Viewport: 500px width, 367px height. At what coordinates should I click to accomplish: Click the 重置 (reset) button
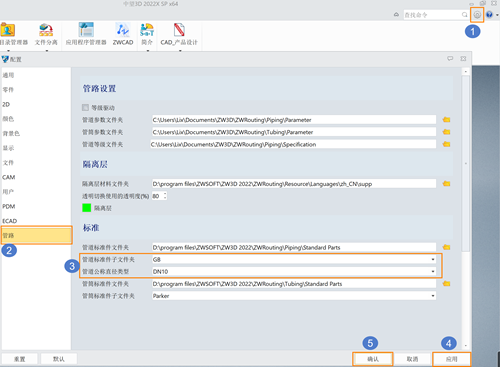pyautogui.click(x=20, y=359)
